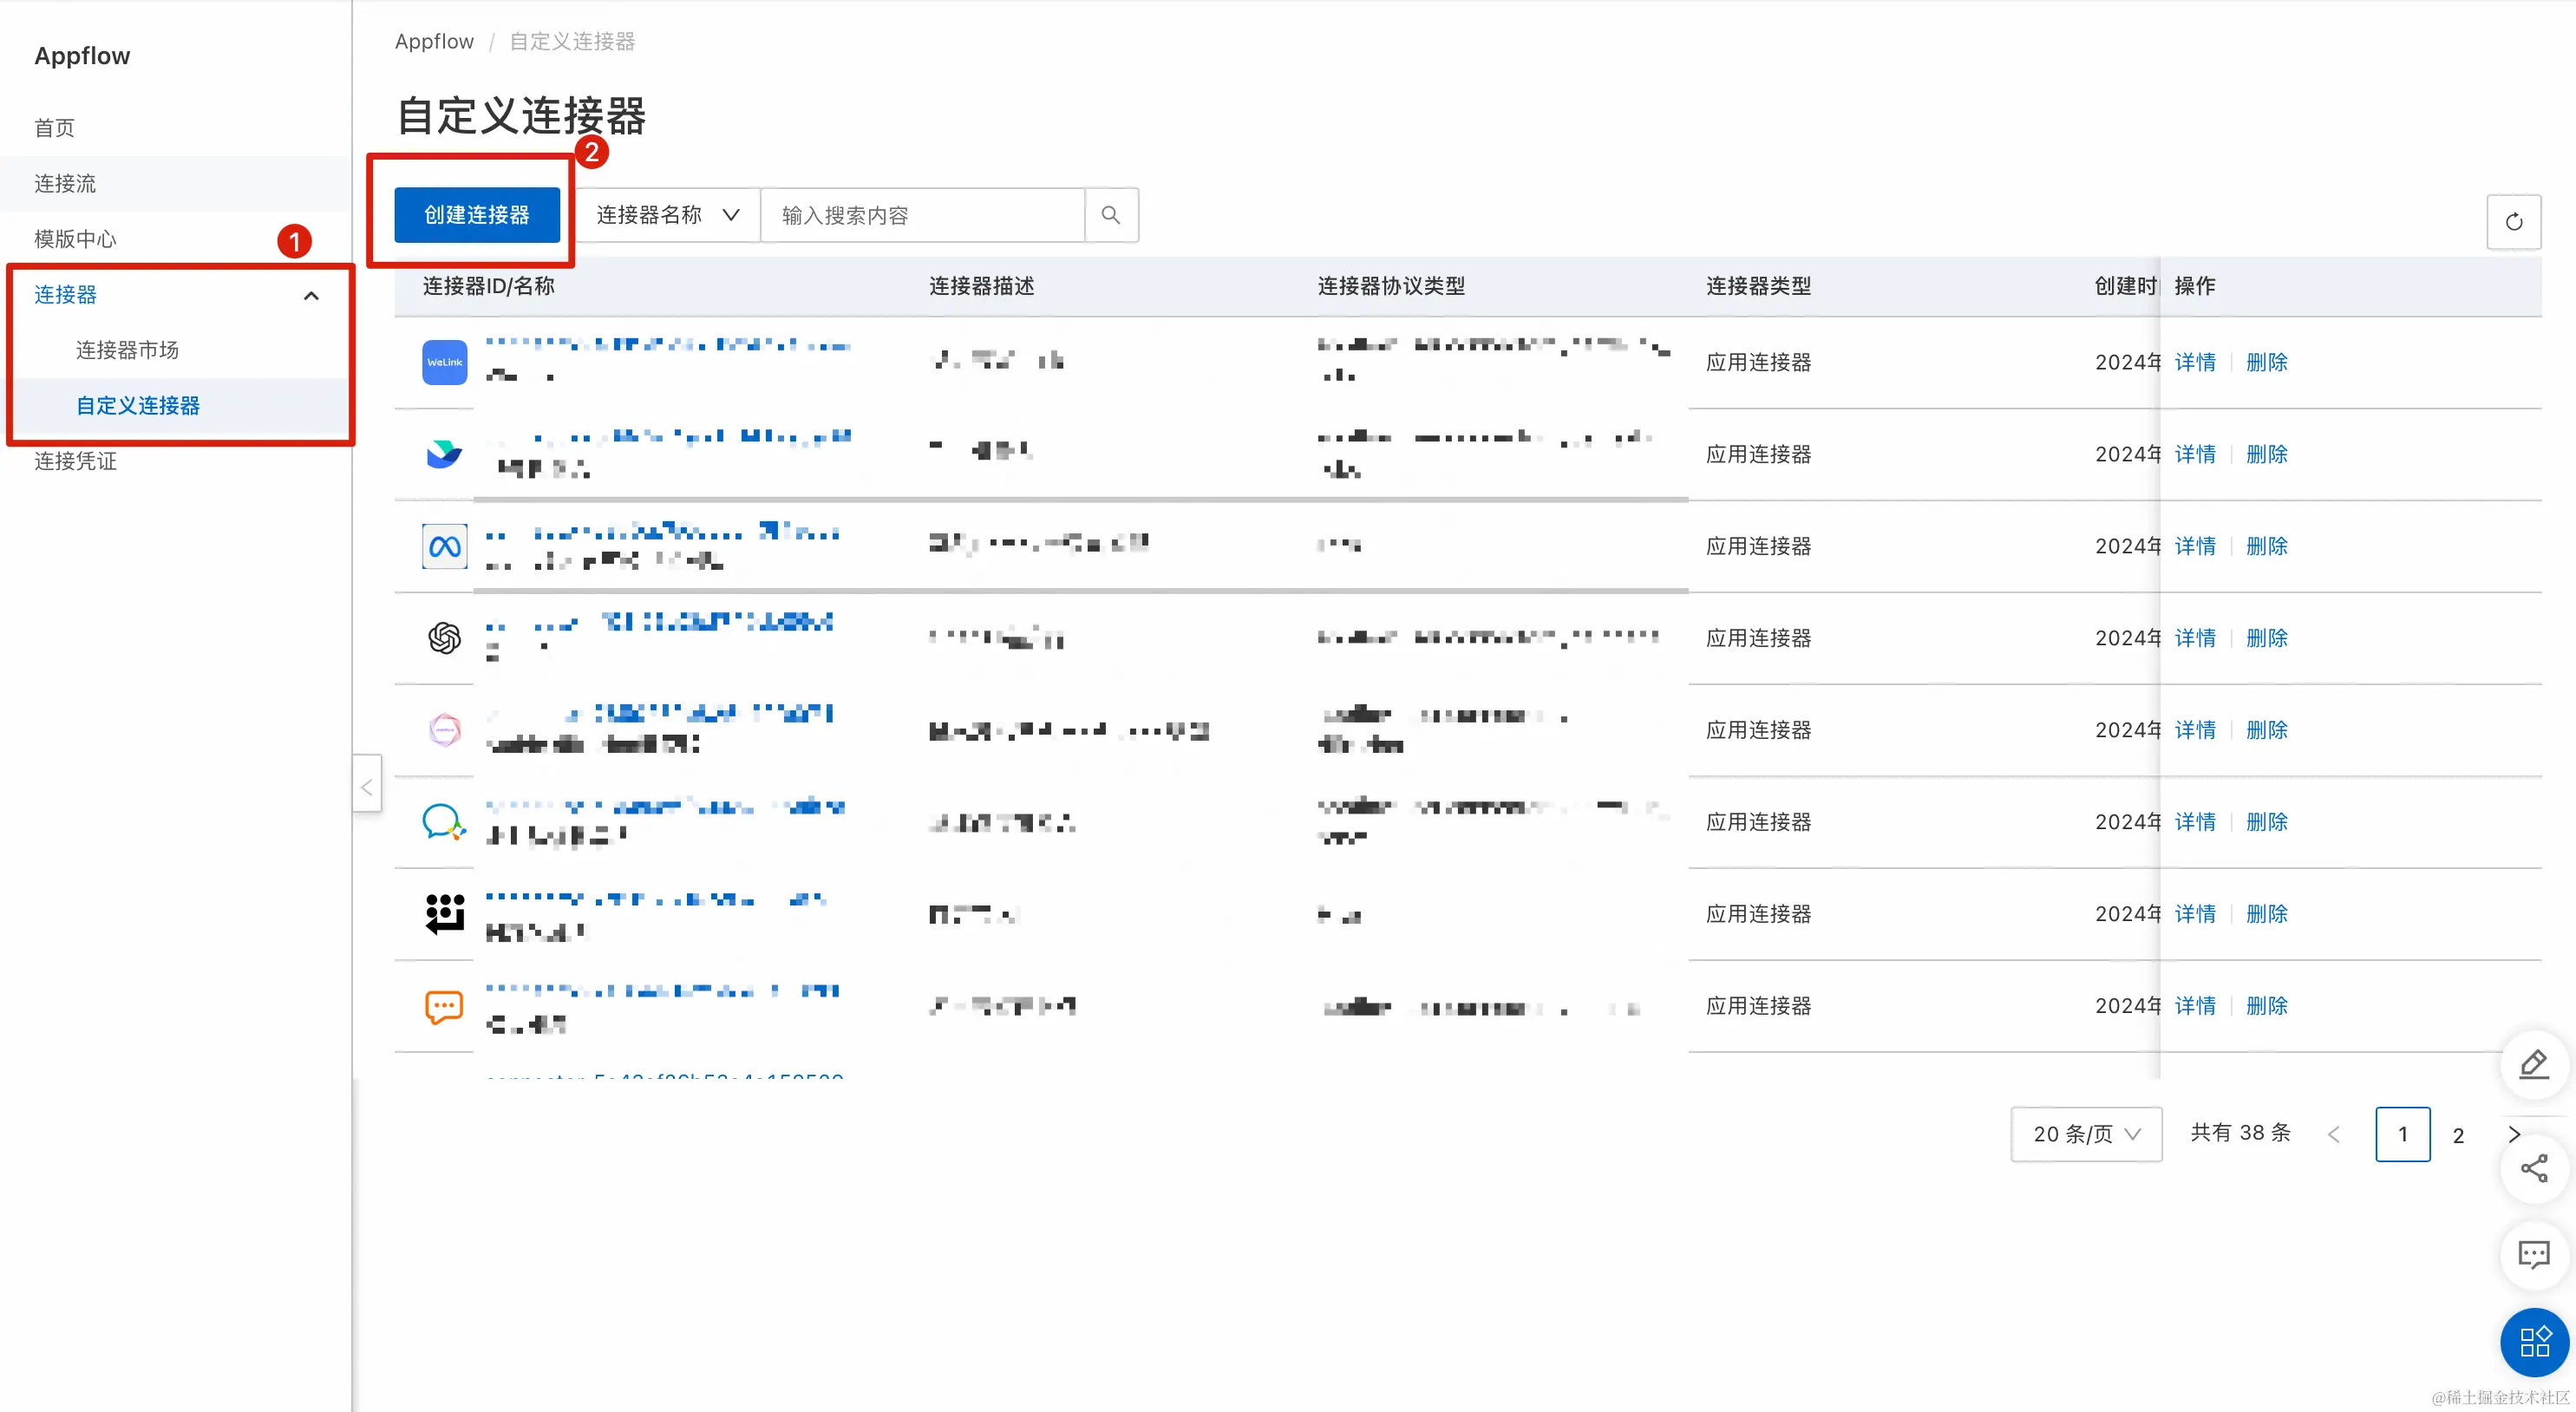Open the 连接器名称 search filter dropdown
Image resolution: width=2576 pixels, height=1412 pixels.
[x=667, y=215]
